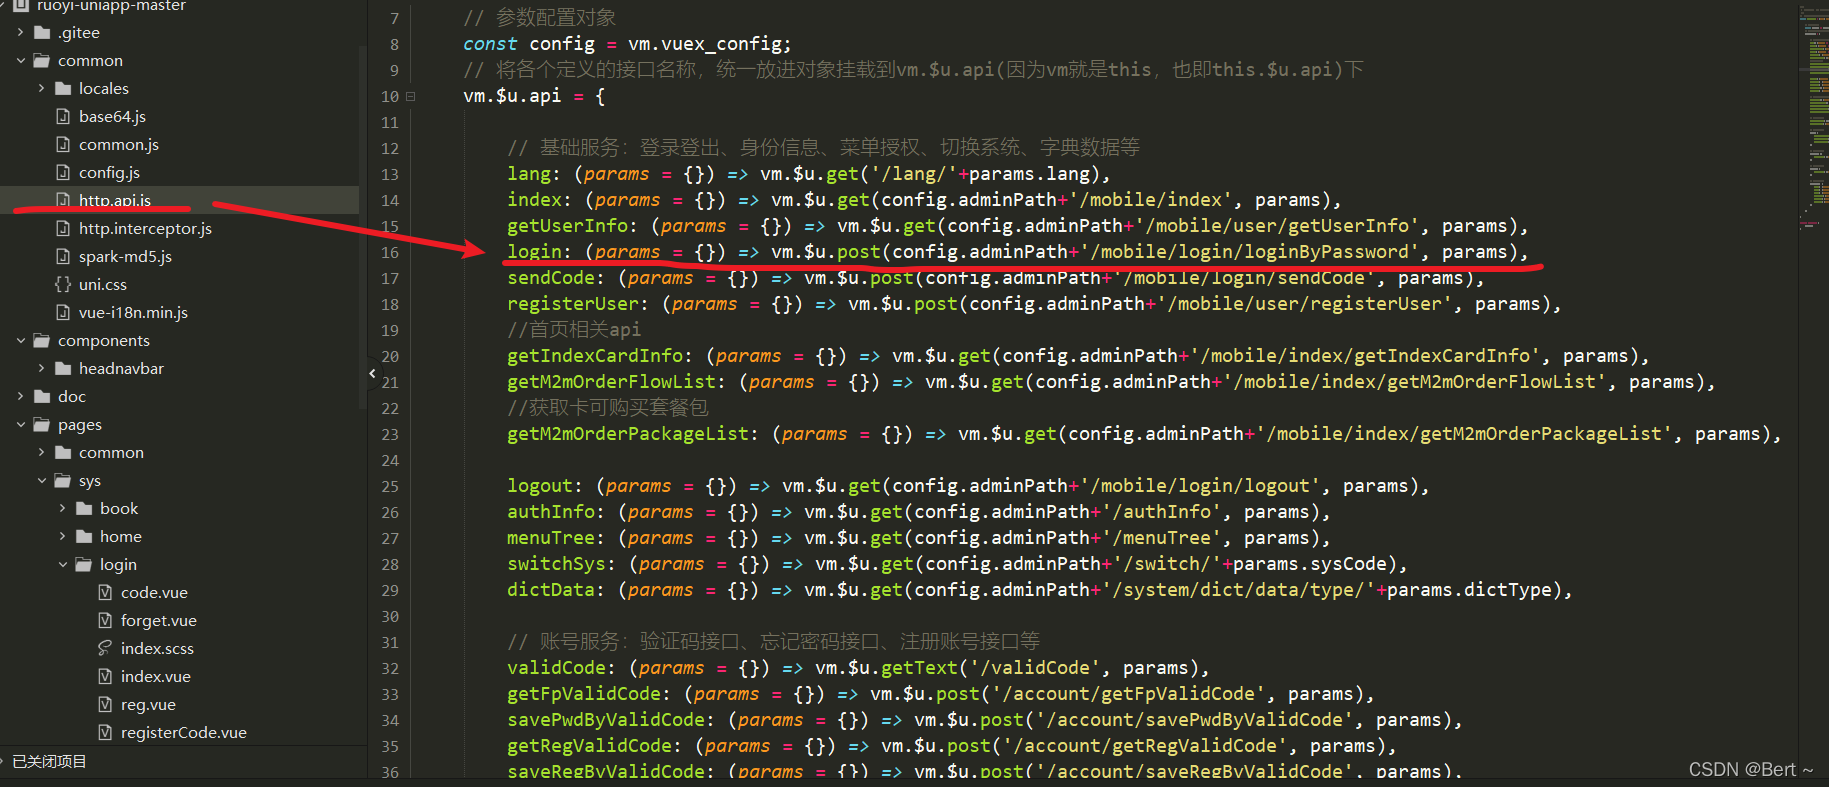
Task: Click 'validCode' on line 32
Action: coord(557,668)
